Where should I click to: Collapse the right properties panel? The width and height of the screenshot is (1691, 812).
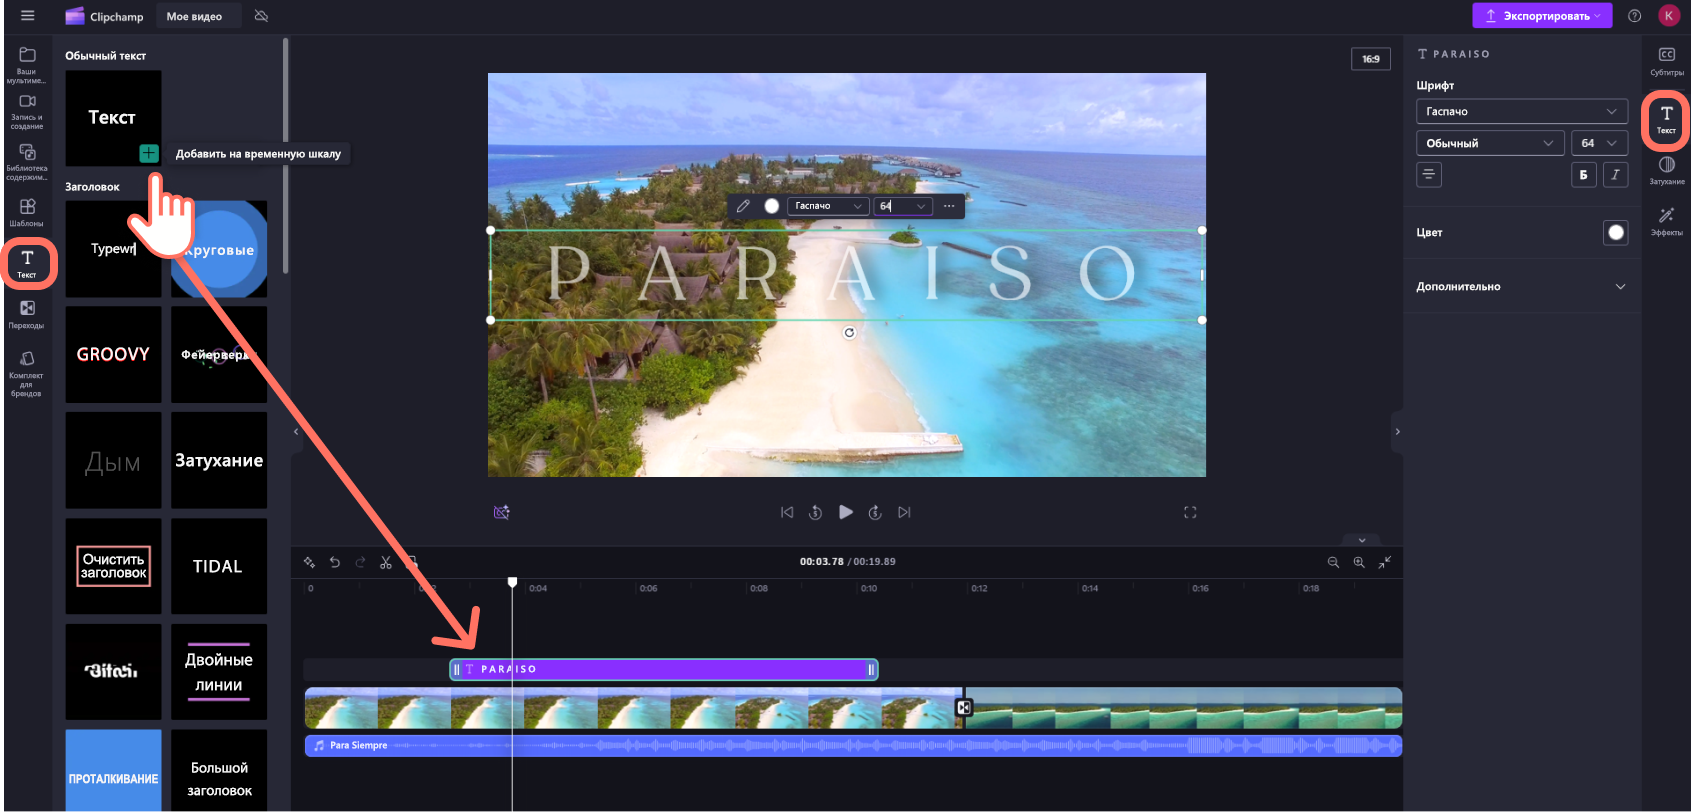1397,431
